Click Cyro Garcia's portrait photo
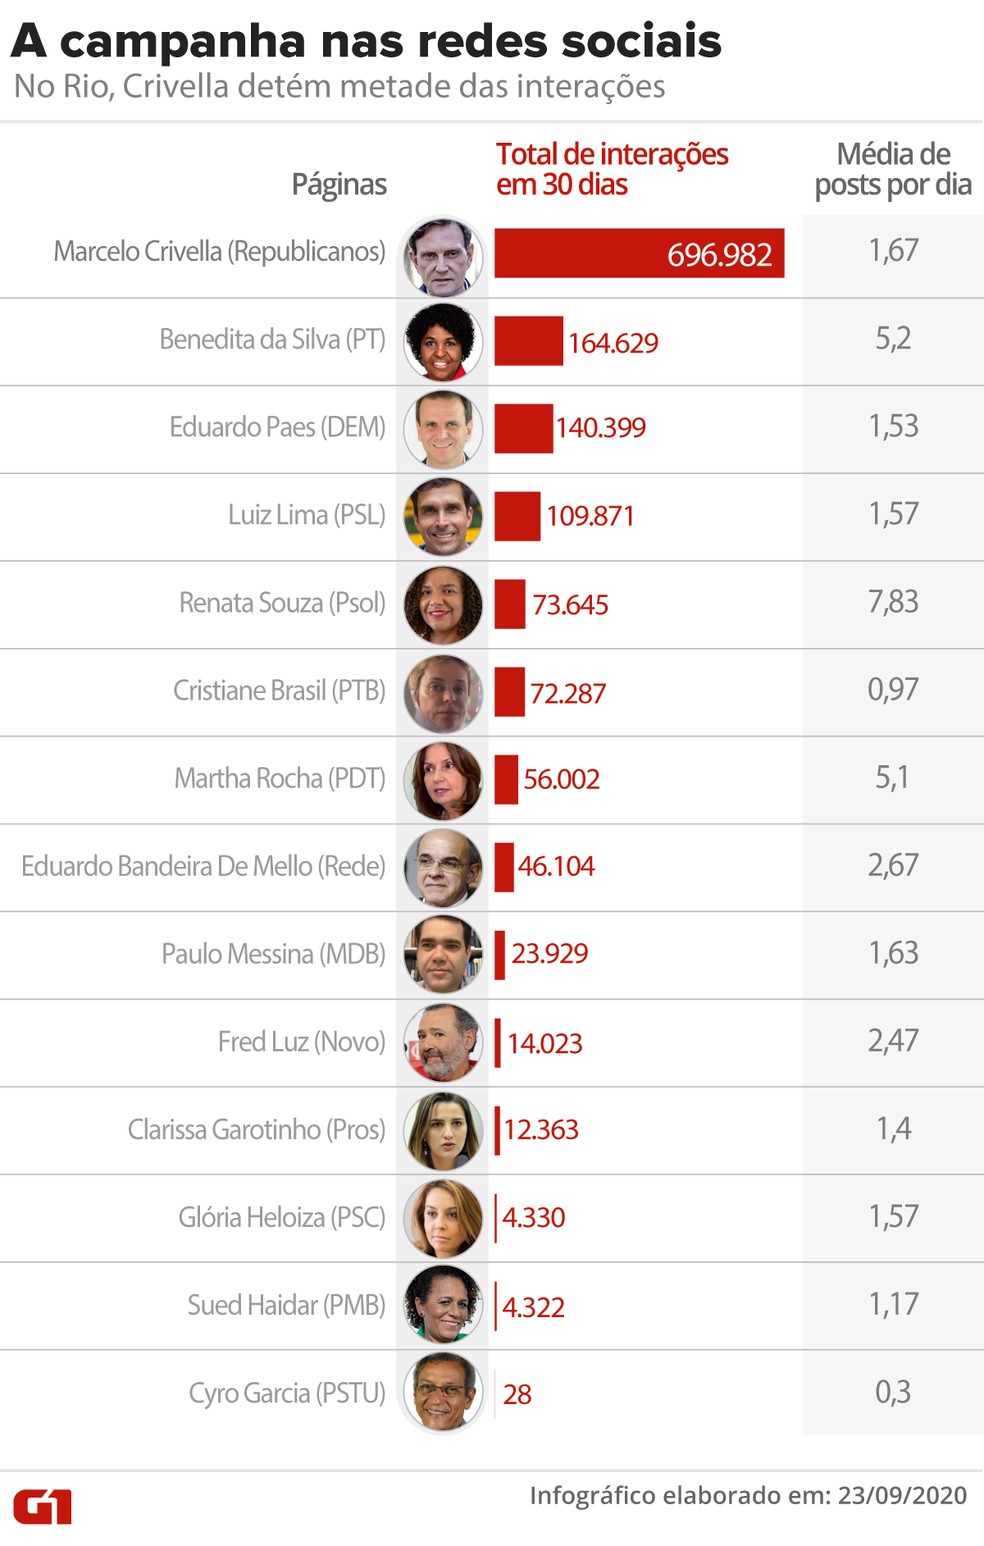This screenshot has height=1546, width=984. 443,1392
